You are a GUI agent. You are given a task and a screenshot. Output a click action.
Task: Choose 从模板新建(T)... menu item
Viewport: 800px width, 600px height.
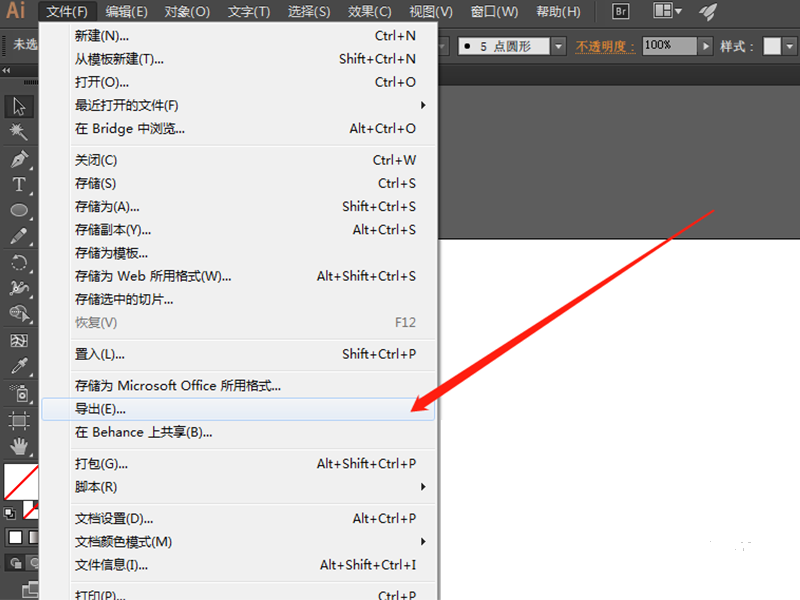click(x=238, y=59)
